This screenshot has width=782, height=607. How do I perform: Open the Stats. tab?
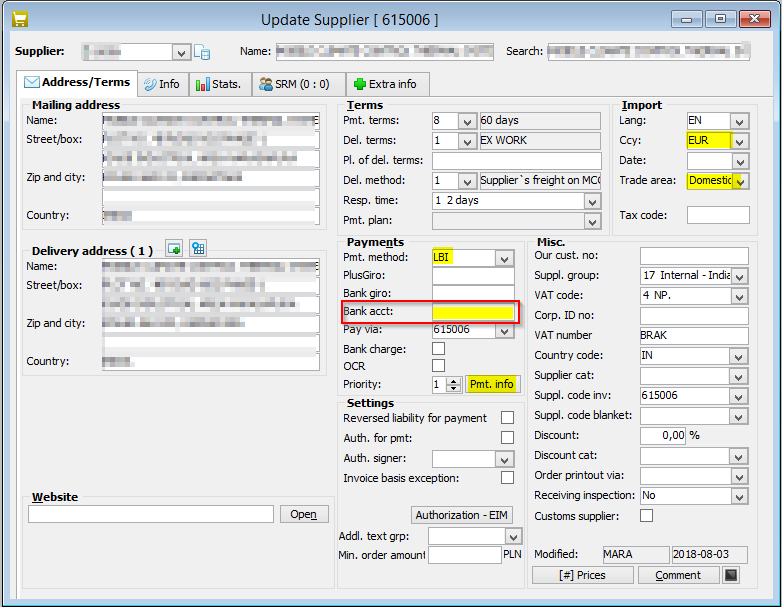tap(218, 84)
